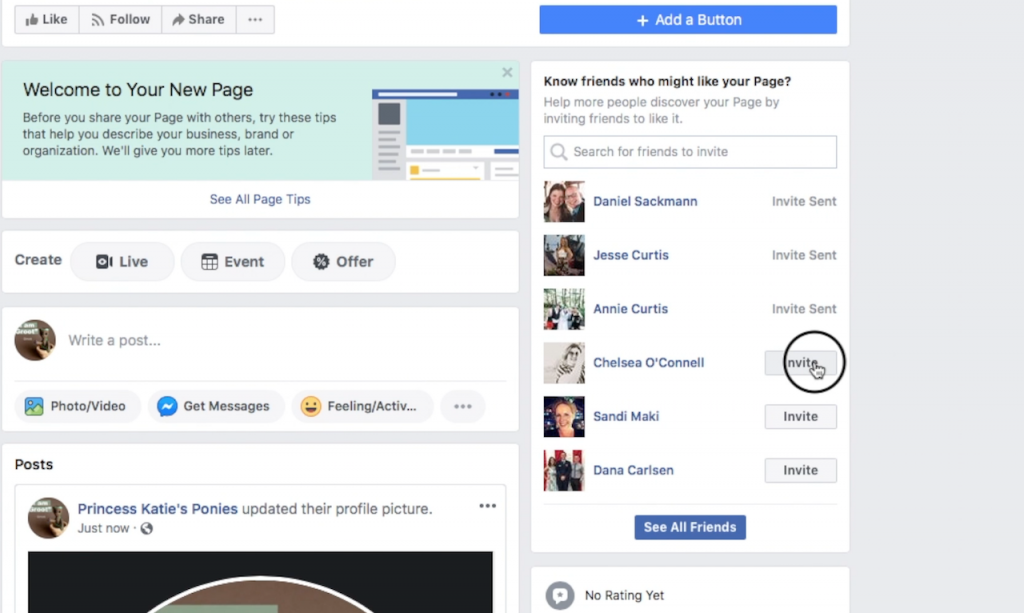Open the more options ellipsis beside Share
The image size is (1024, 613).
[x=255, y=20]
